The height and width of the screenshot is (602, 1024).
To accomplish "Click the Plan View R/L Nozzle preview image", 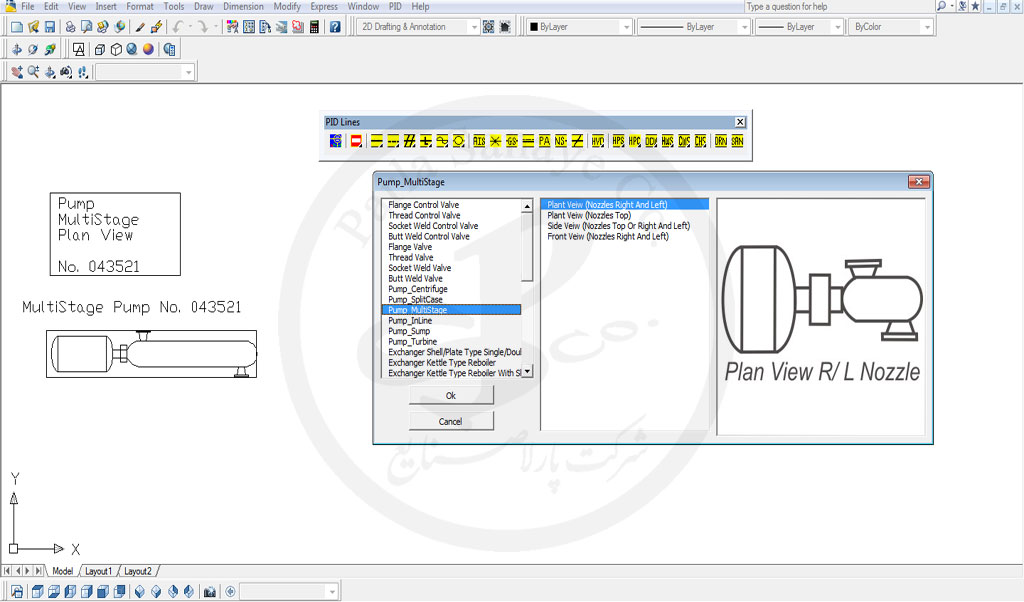I will click(x=821, y=317).
